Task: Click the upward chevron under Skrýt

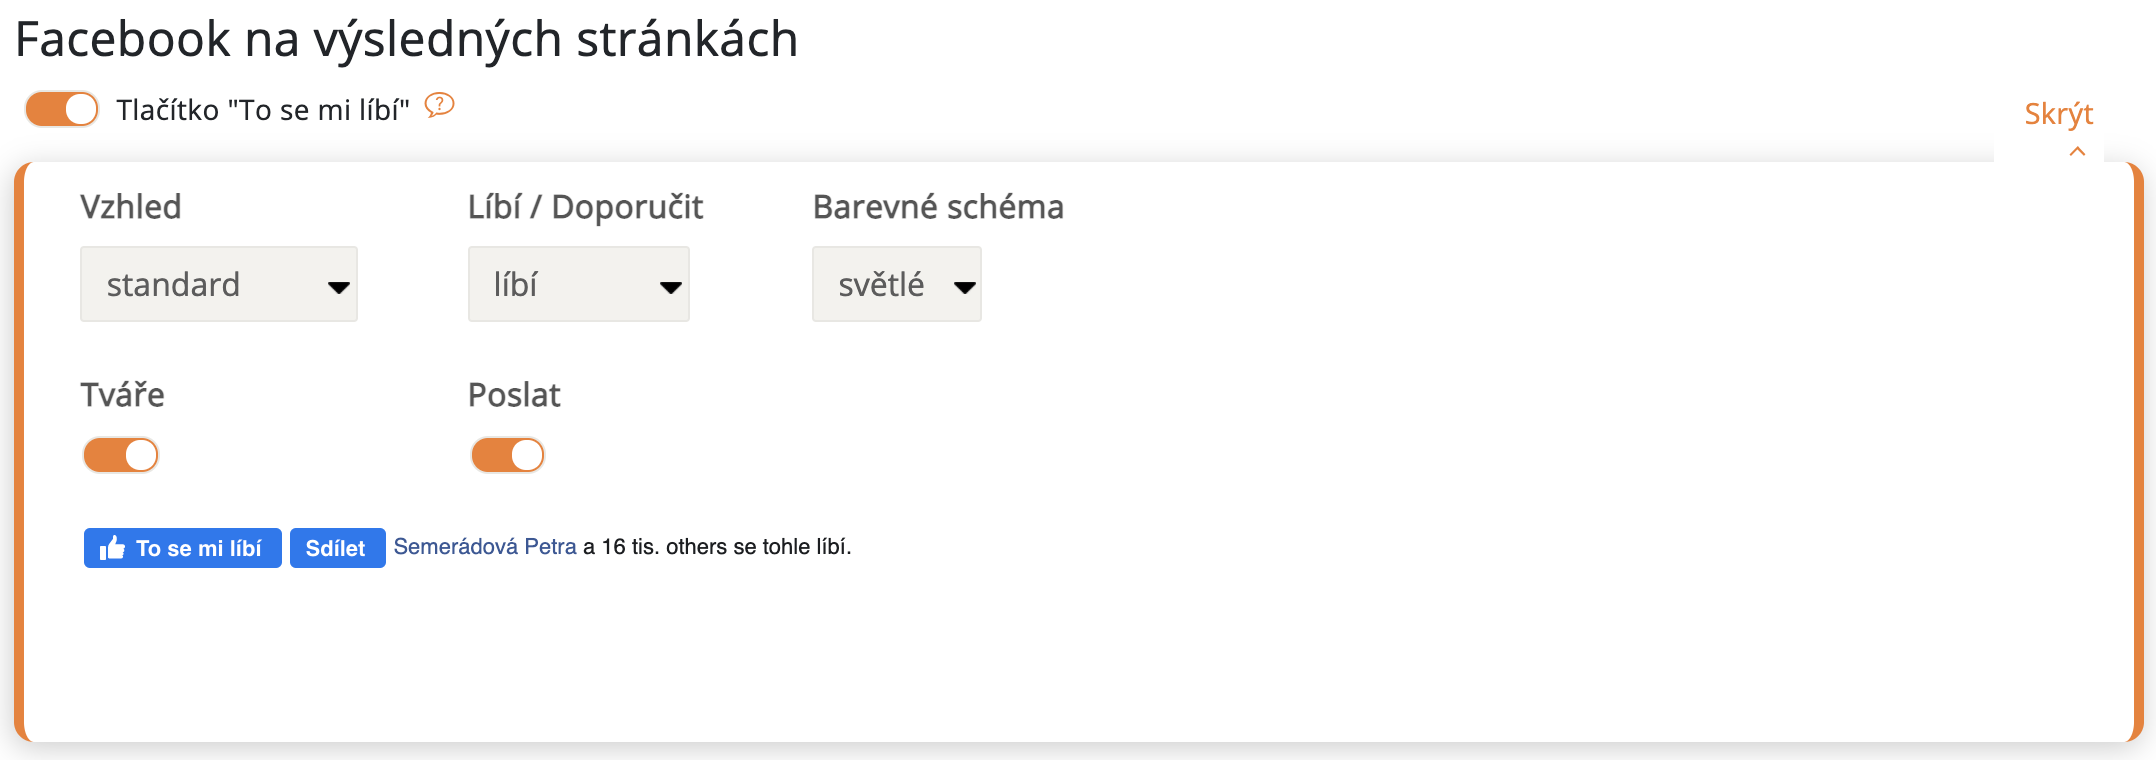Action: click(x=2077, y=152)
